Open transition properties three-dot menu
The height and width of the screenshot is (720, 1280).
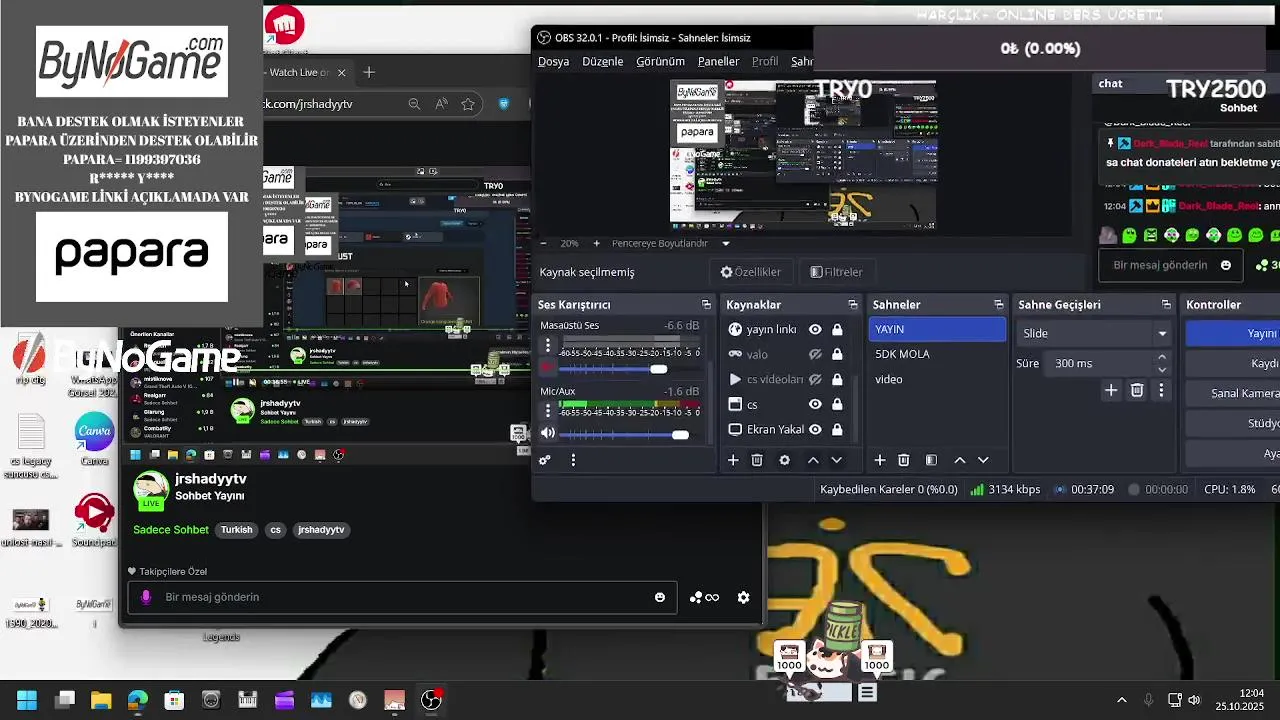1161,390
